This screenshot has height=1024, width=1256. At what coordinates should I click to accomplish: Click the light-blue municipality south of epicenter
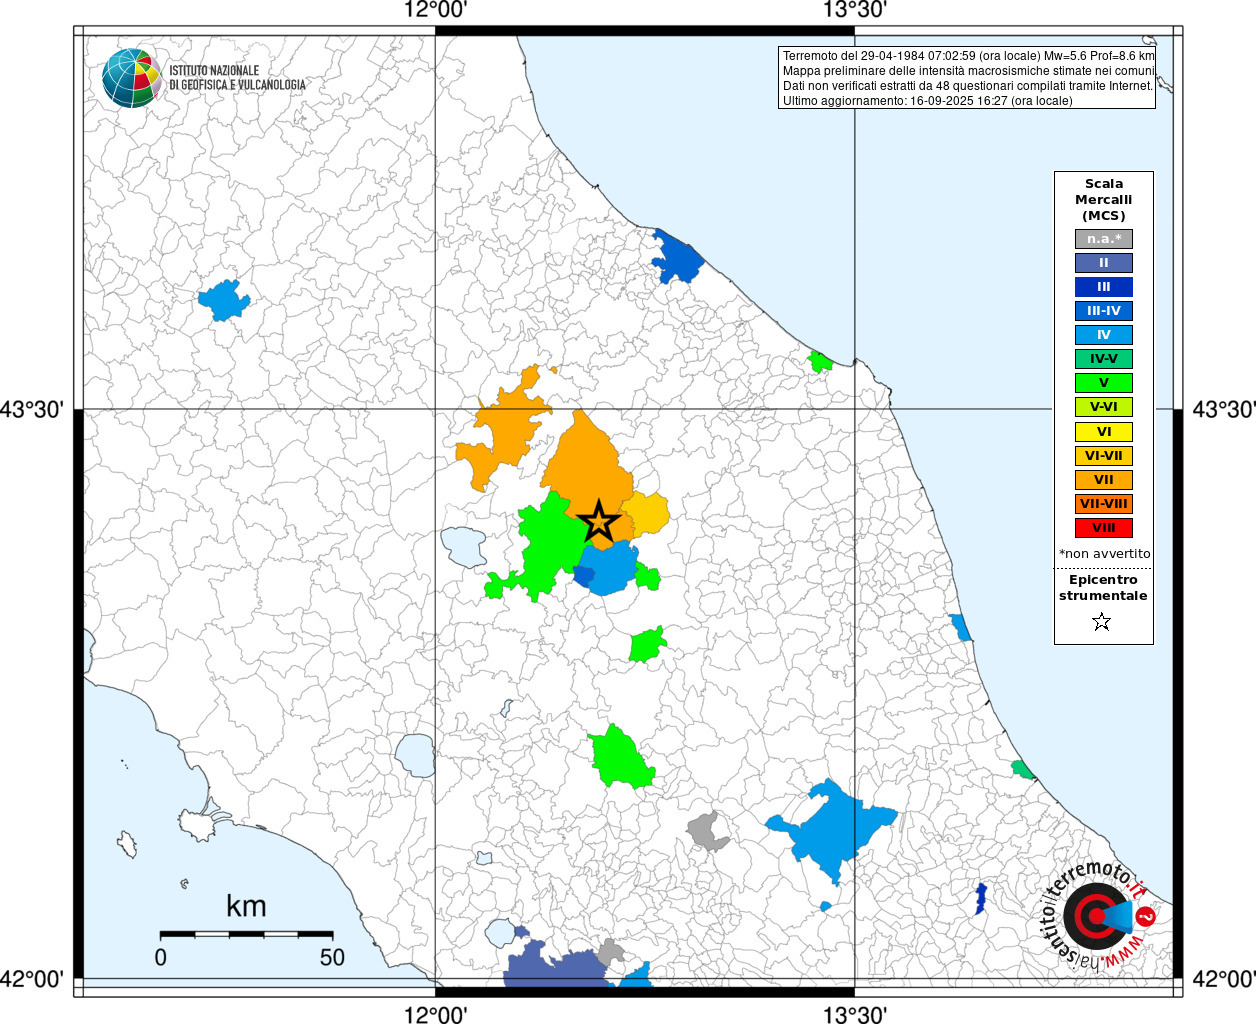pyautogui.click(x=612, y=568)
